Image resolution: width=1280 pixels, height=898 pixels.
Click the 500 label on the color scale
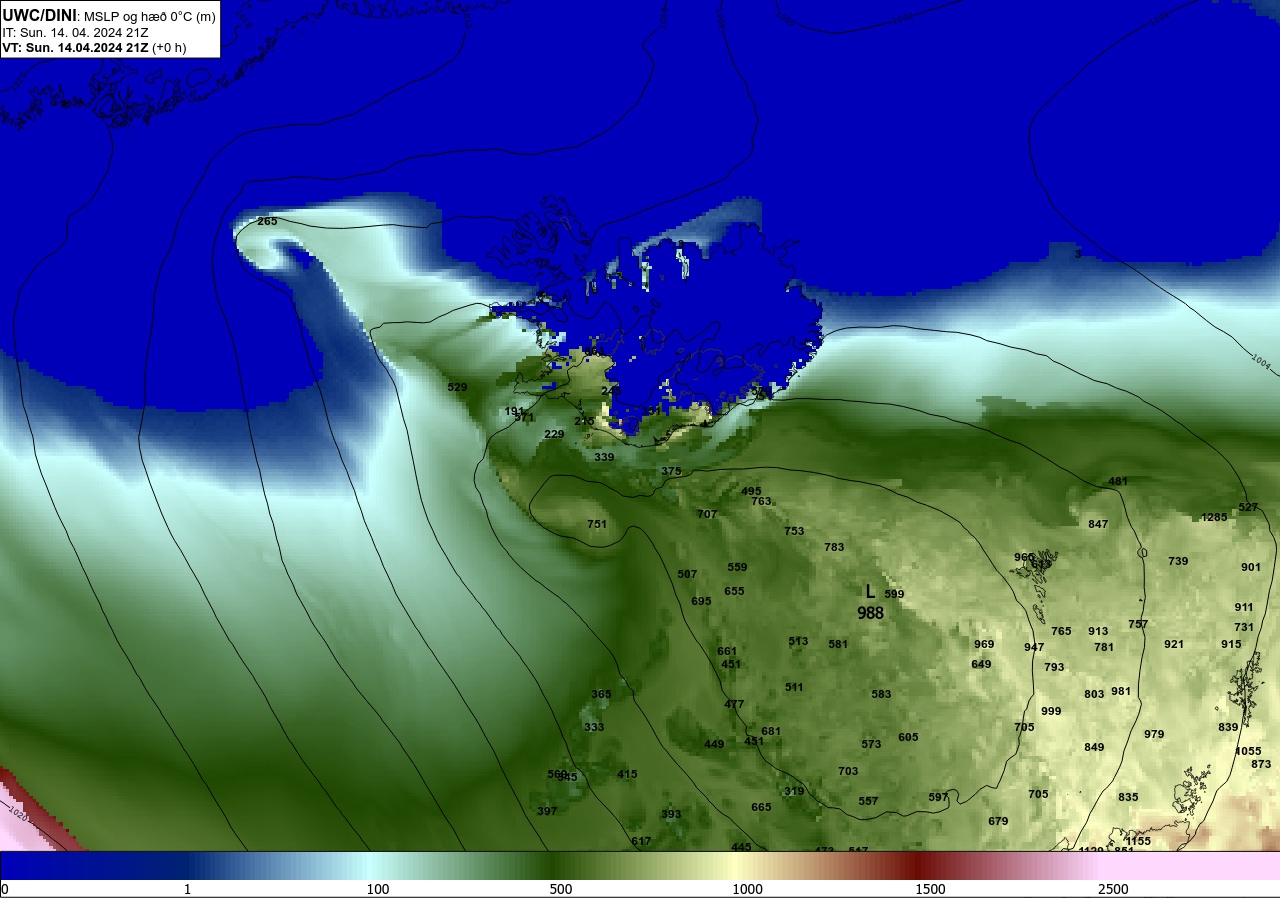(561, 889)
